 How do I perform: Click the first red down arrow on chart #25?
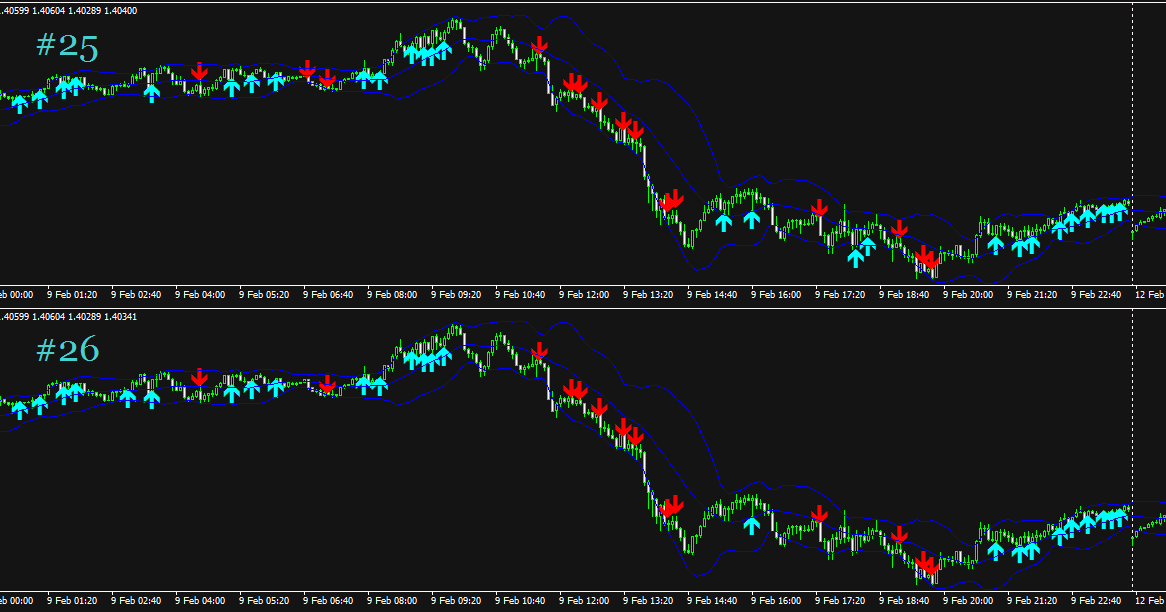202,71
